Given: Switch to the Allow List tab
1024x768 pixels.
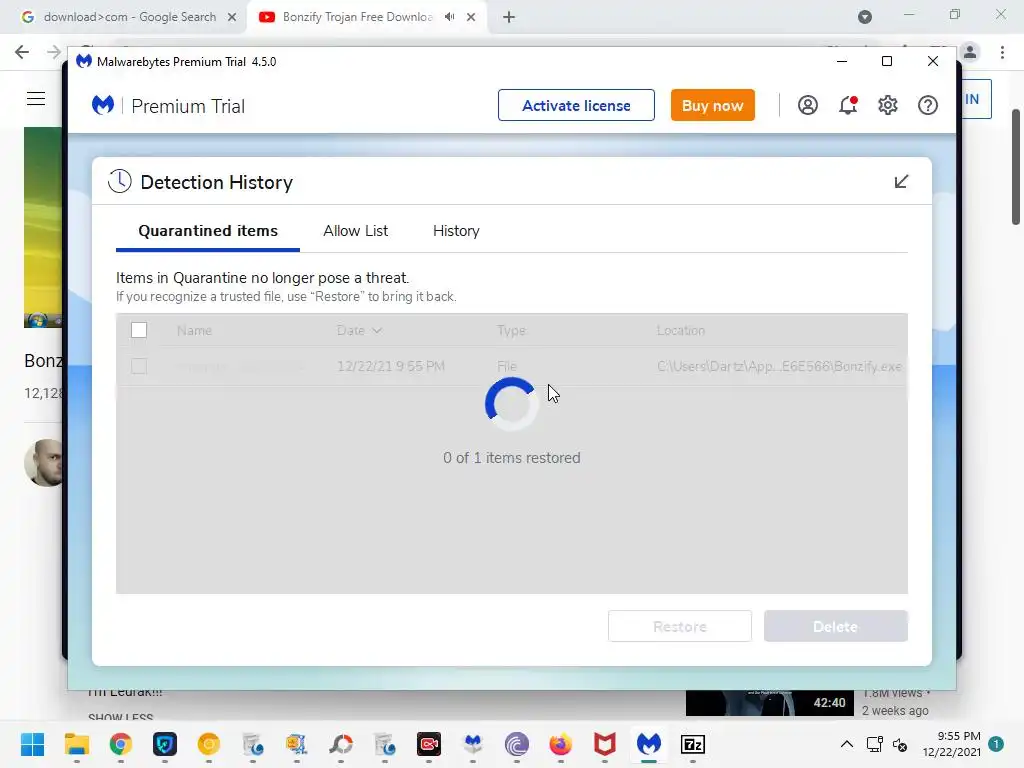Looking at the screenshot, I should (x=355, y=231).
